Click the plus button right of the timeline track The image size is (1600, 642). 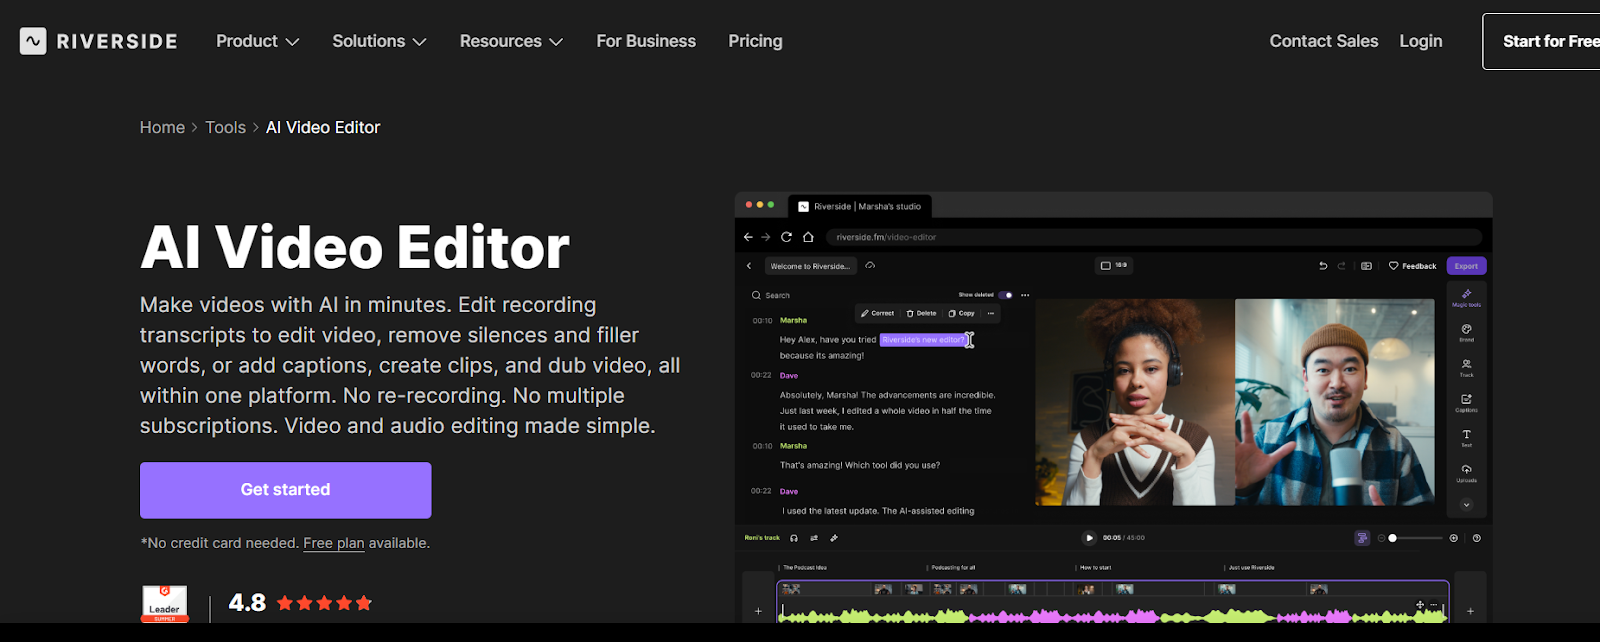[1470, 610]
